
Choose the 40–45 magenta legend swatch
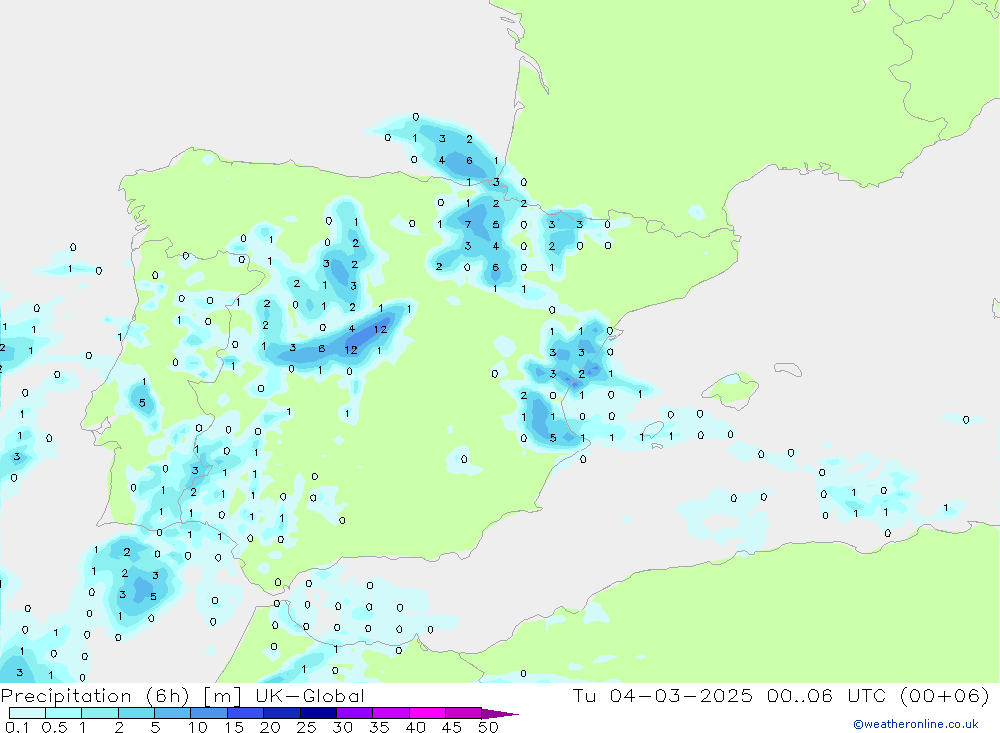427,713
